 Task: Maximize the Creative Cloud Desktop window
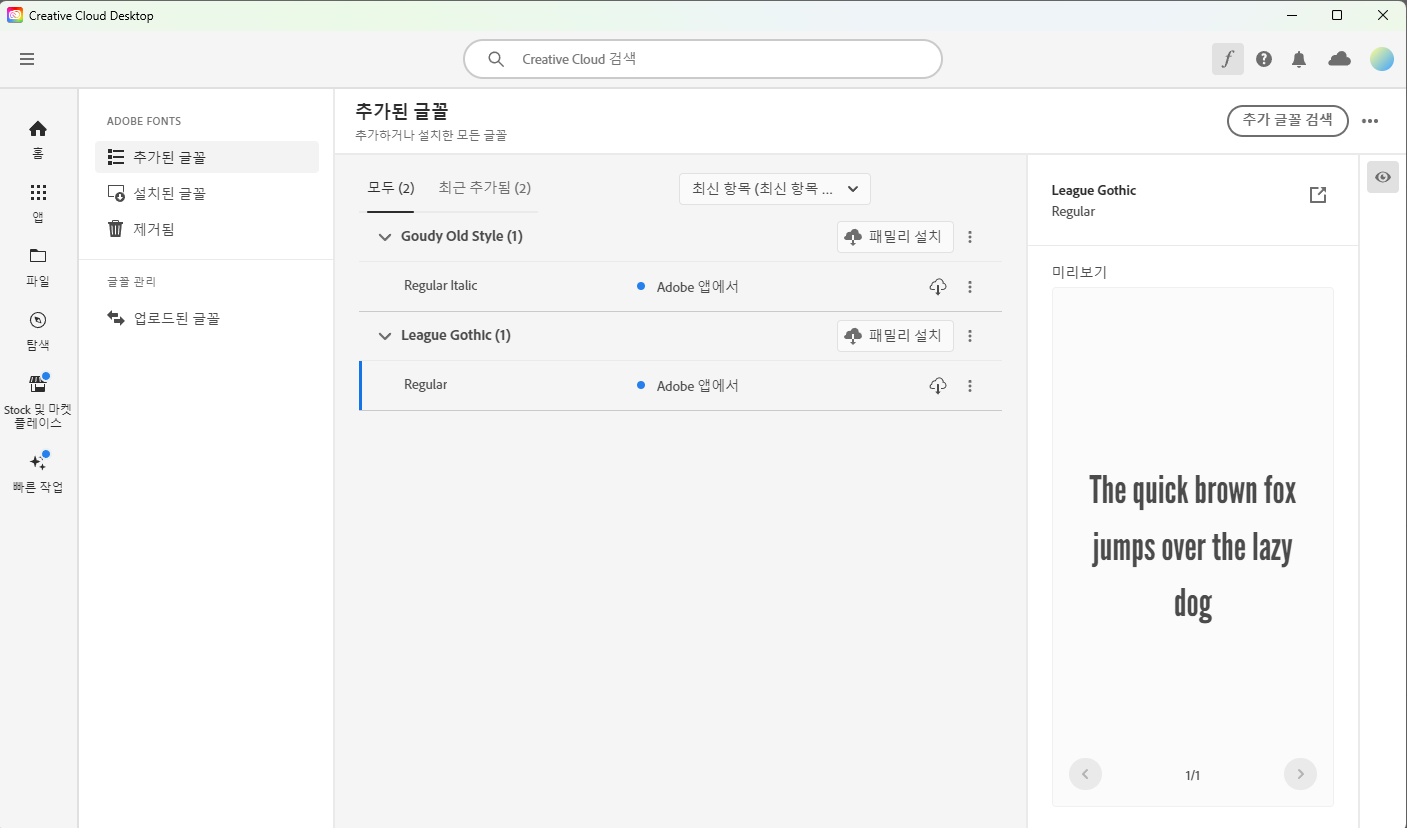(1337, 15)
